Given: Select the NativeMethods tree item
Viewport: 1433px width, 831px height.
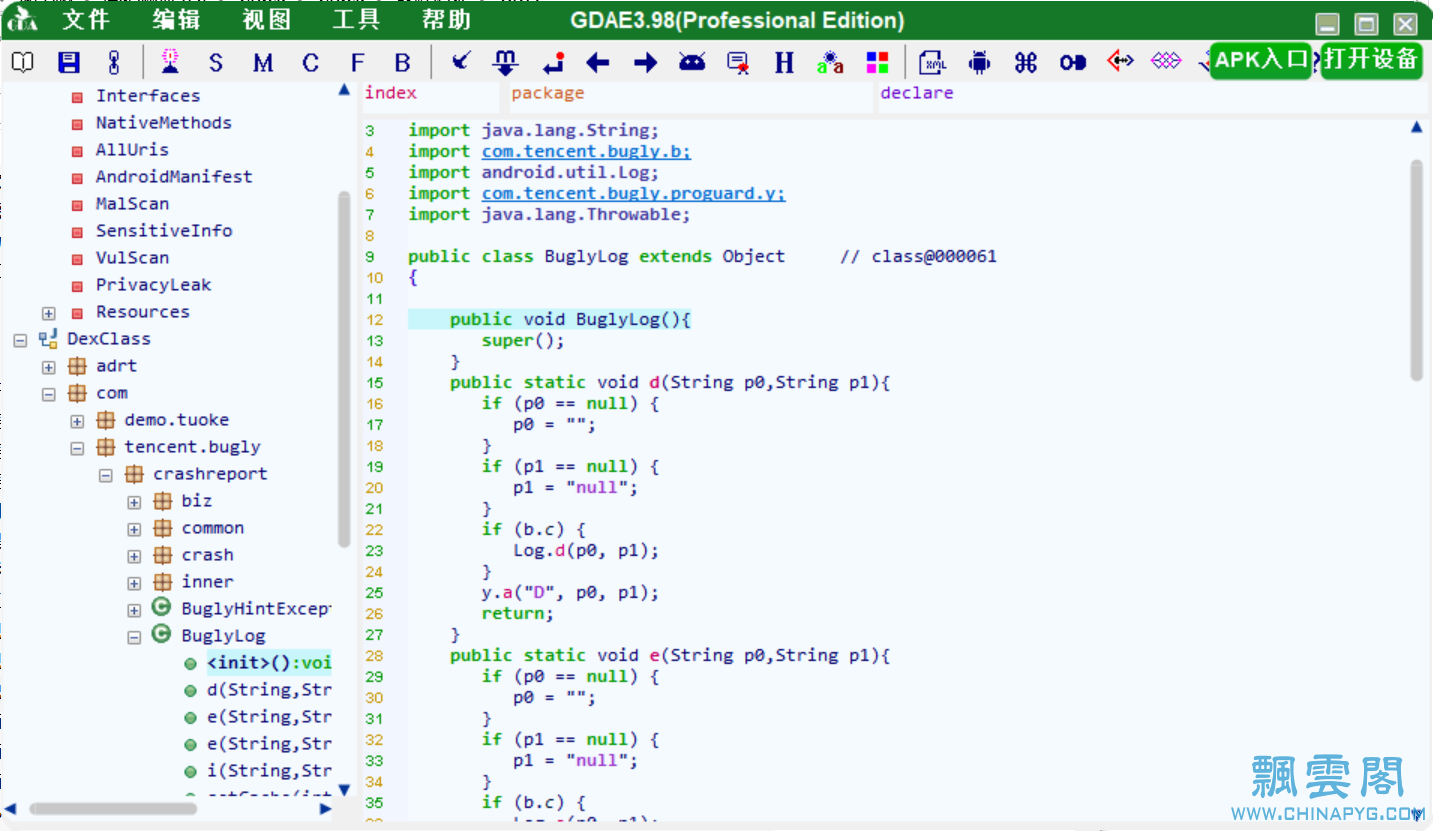Looking at the screenshot, I should pyautogui.click(x=164, y=123).
